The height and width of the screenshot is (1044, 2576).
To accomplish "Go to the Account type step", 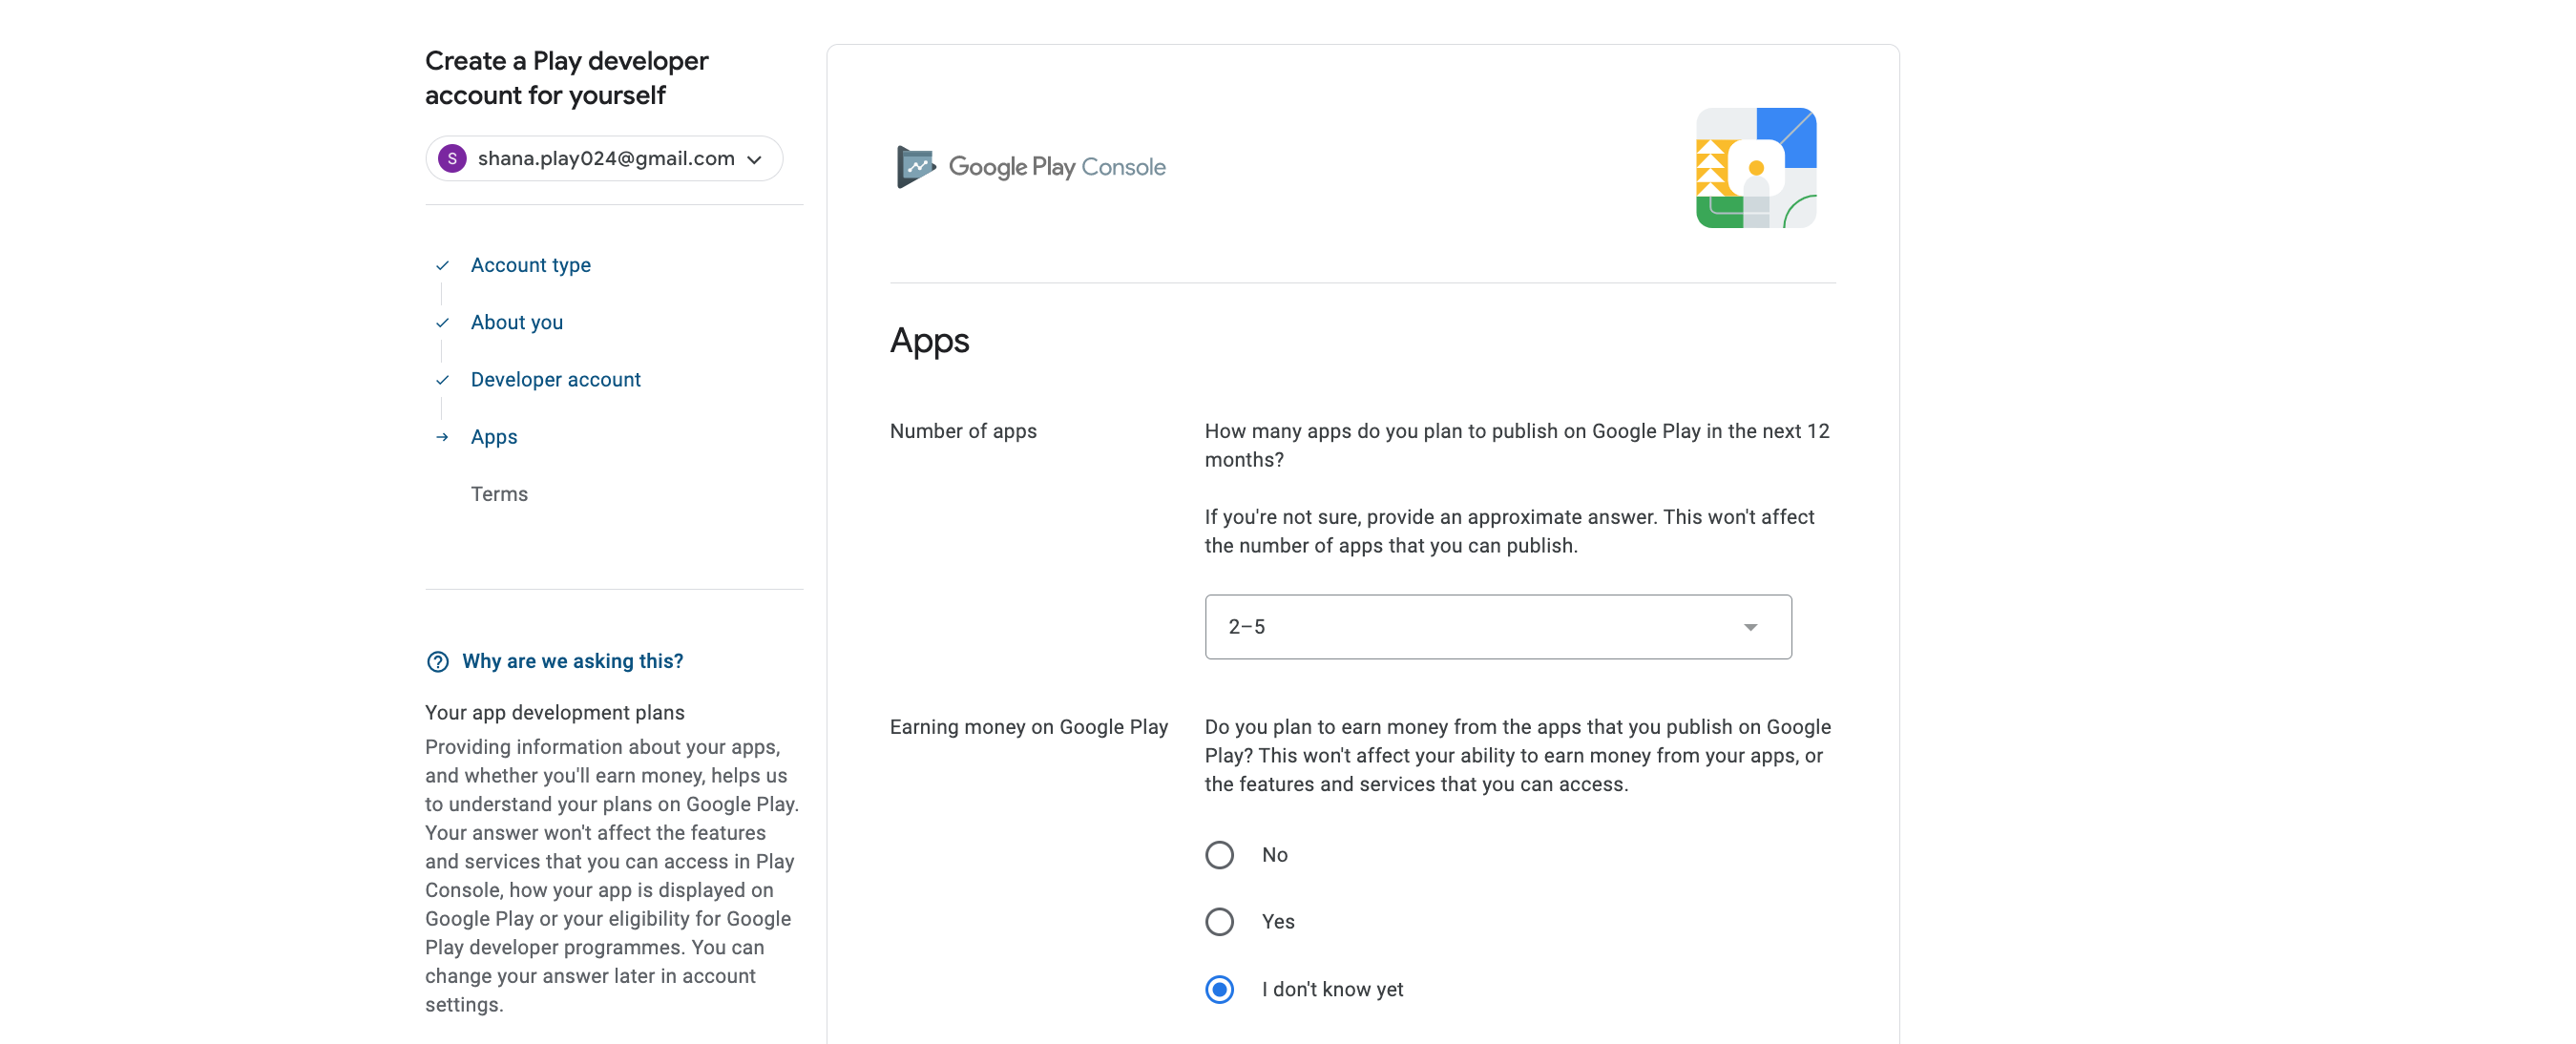I will coord(530,265).
